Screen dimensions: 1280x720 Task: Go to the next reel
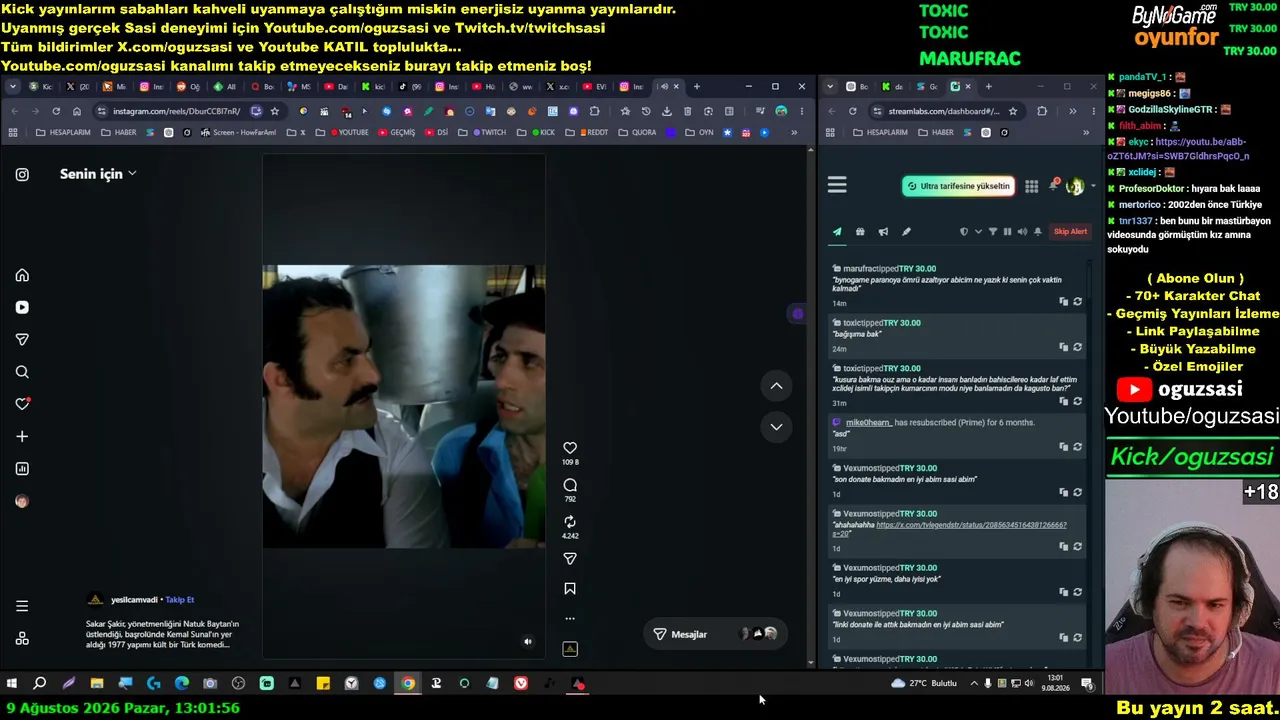pyautogui.click(x=776, y=427)
